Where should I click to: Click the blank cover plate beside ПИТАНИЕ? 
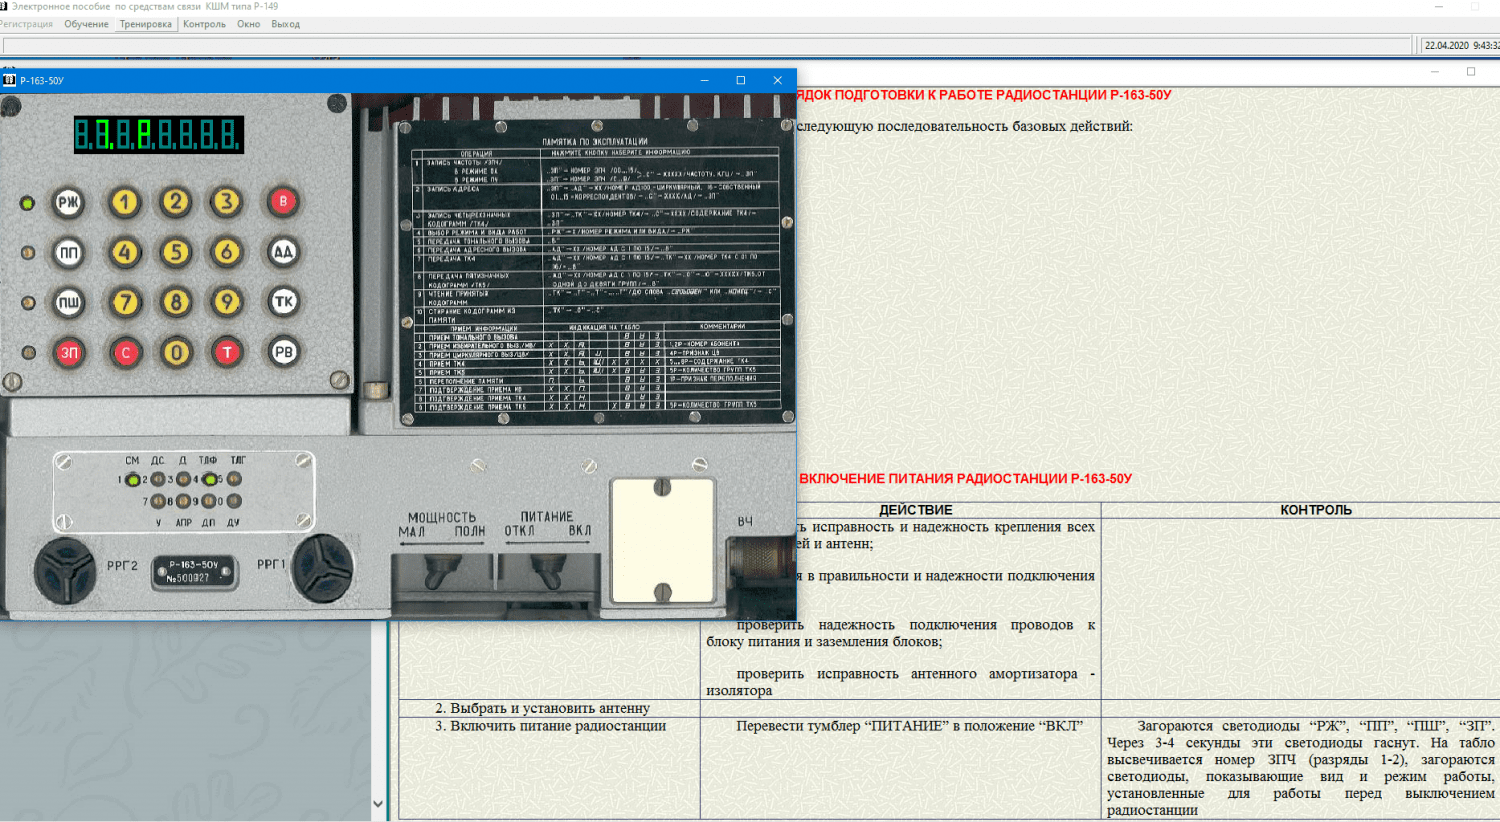tap(662, 541)
